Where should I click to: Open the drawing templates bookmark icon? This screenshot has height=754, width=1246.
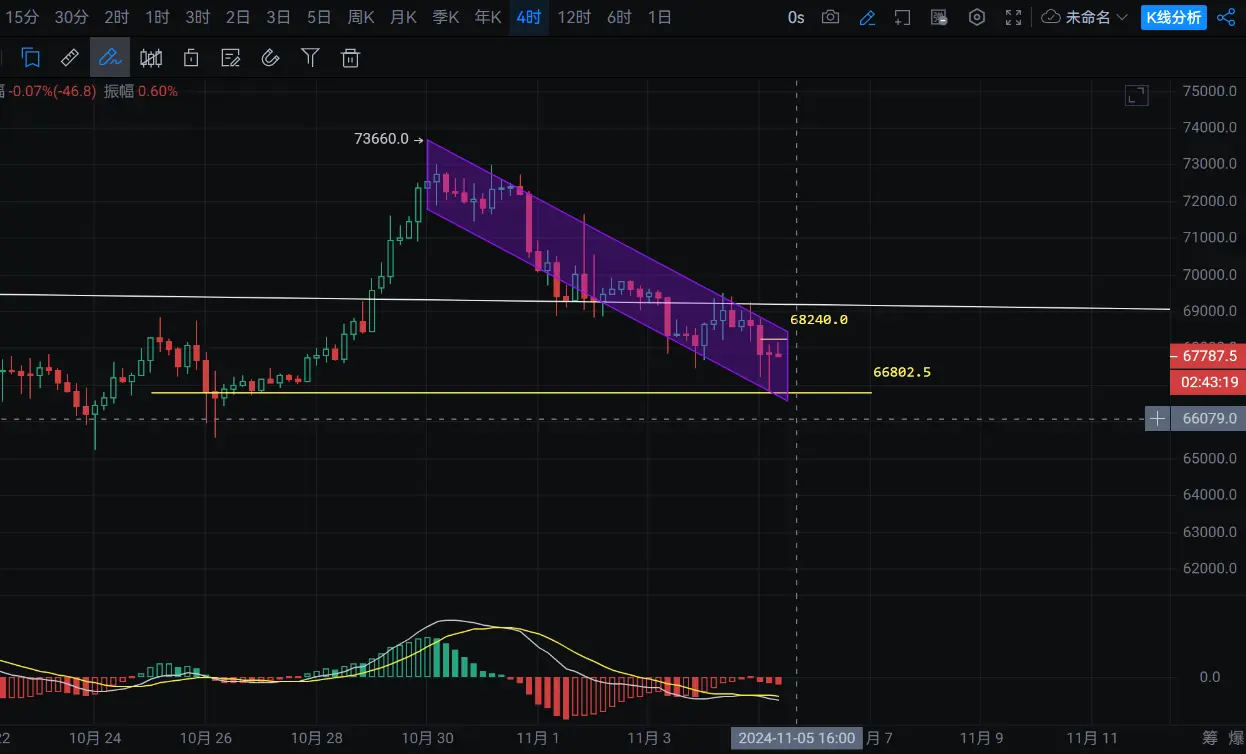click(31, 58)
